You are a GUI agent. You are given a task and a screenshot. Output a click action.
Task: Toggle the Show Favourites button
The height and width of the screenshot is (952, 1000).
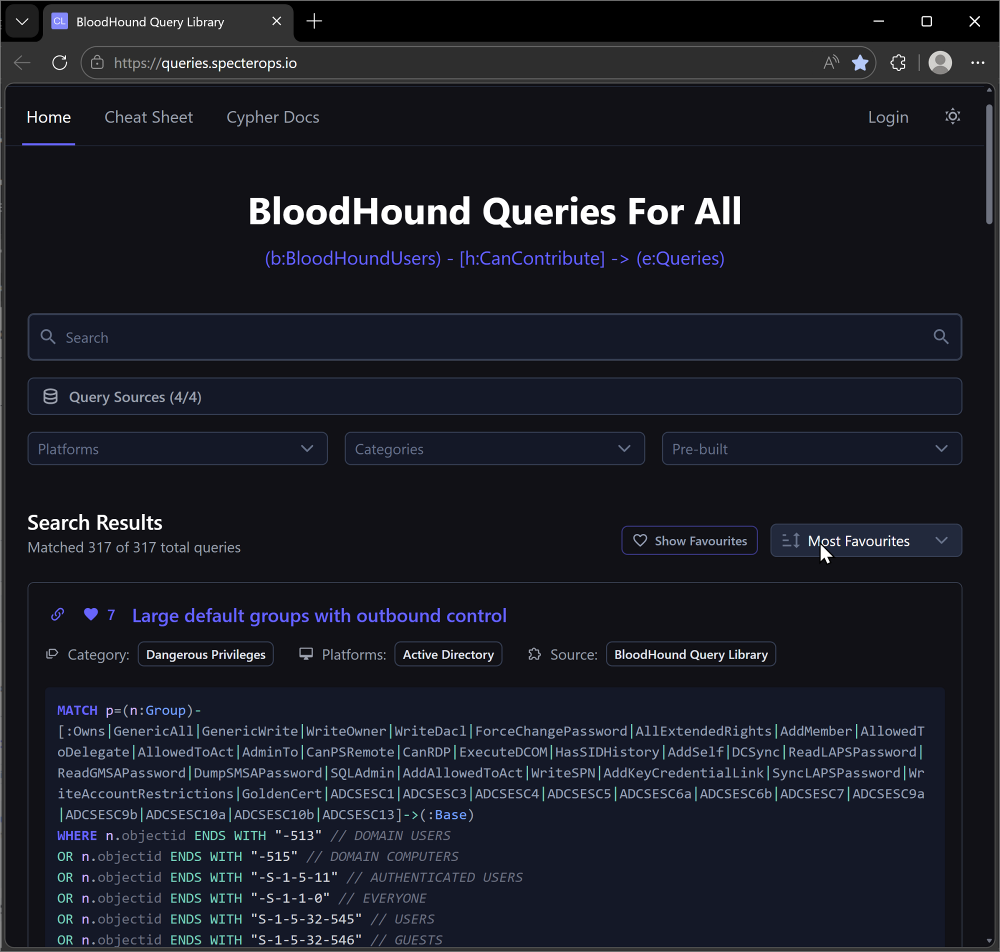tap(689, 541)
